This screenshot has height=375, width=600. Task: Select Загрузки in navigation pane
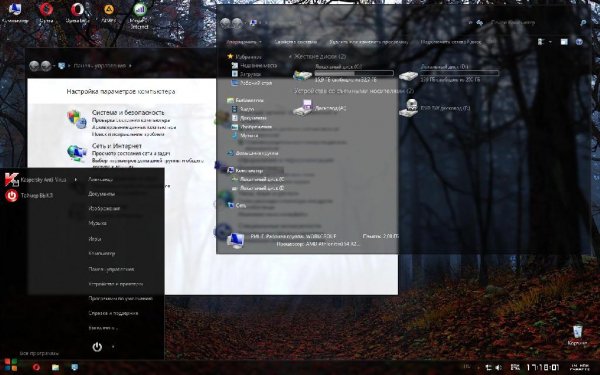point(246,74)
